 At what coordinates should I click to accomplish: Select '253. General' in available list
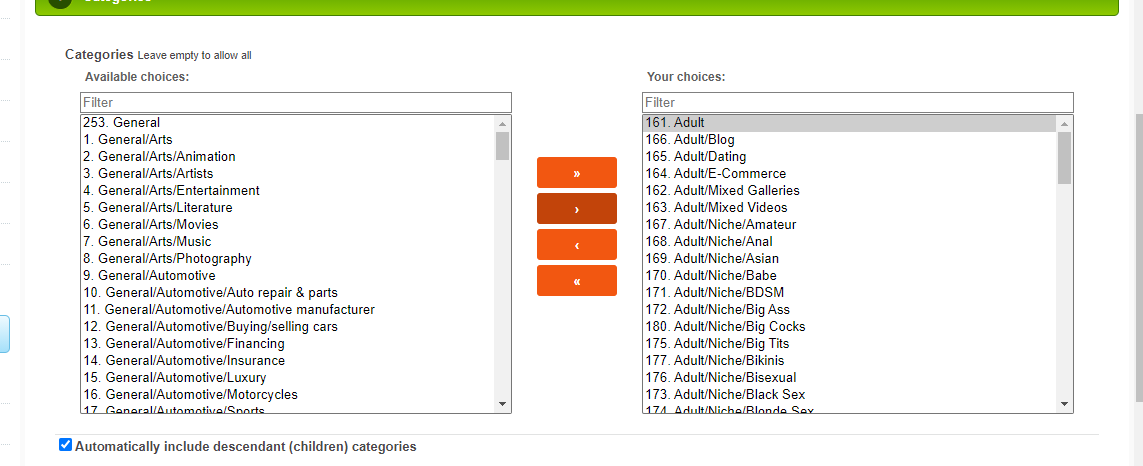tap(288, 123)
